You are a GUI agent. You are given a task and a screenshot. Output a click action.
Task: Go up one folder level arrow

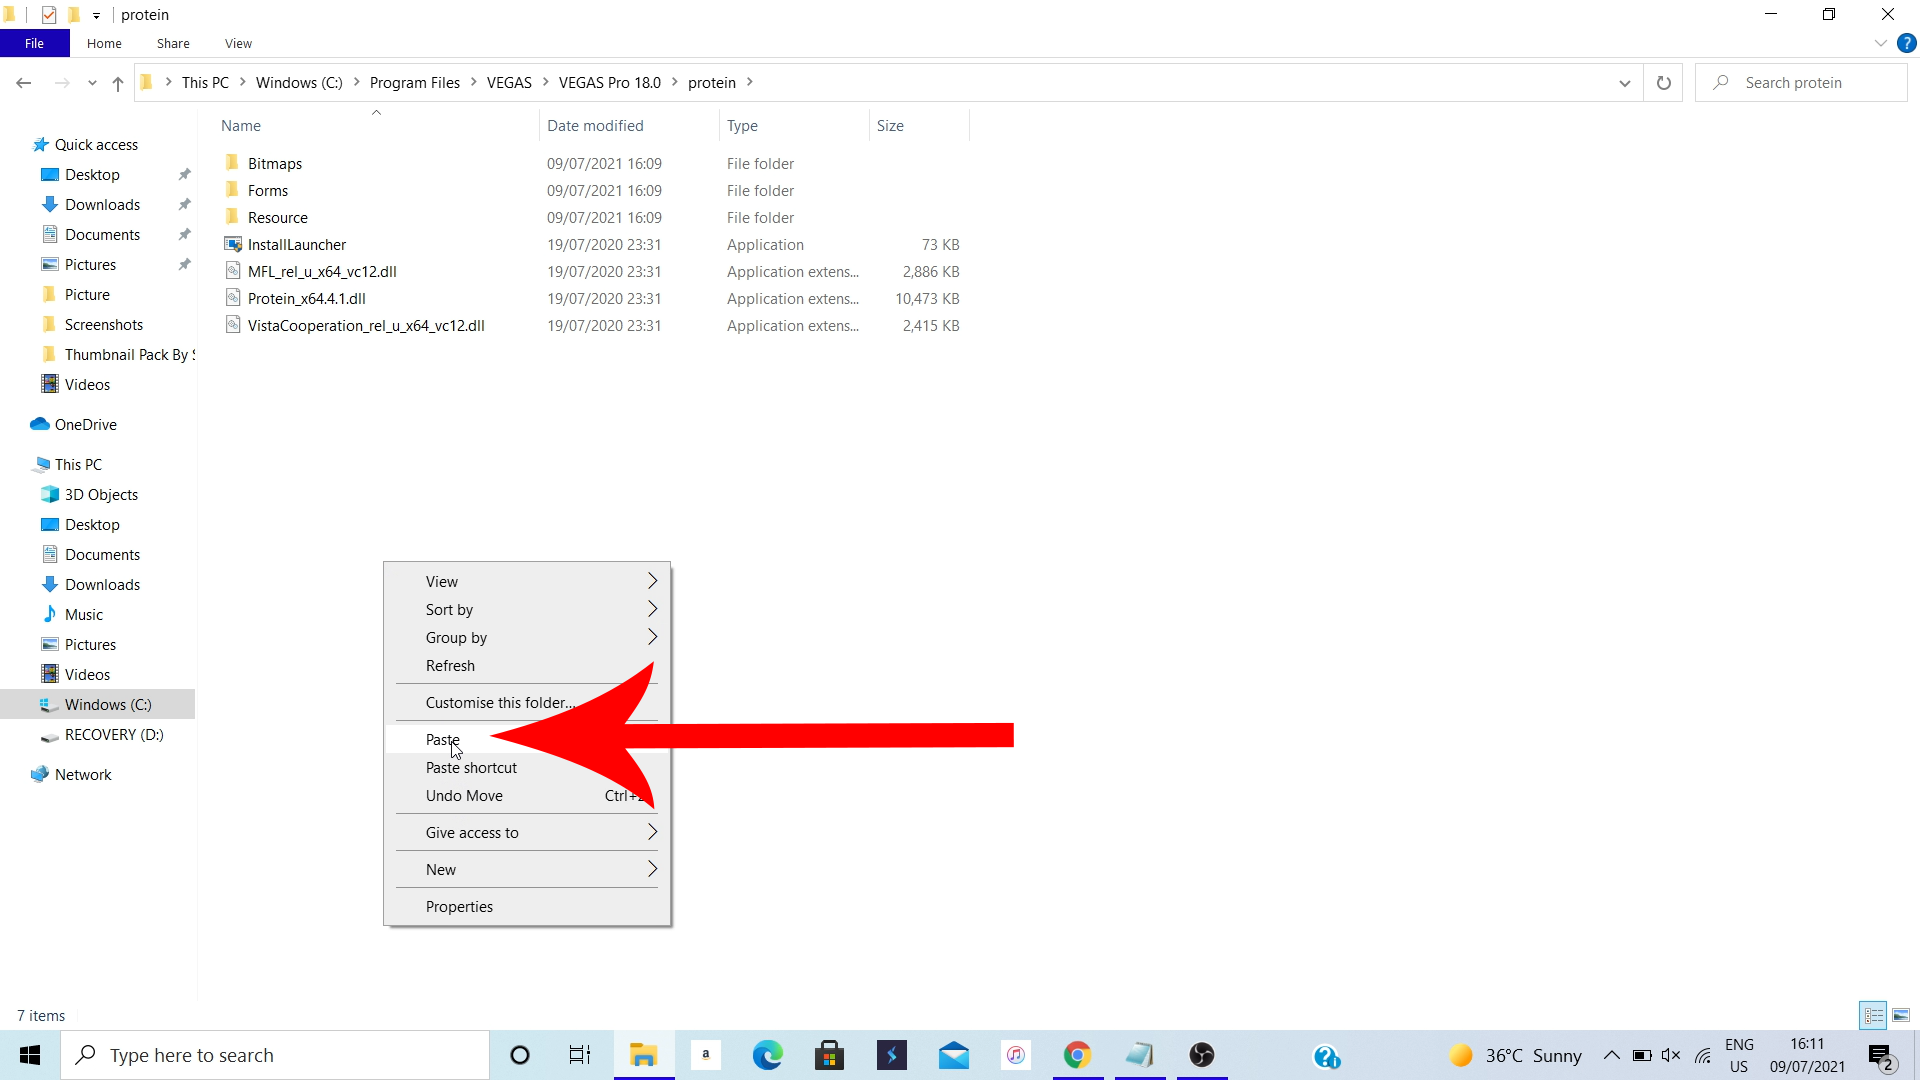click(118, 83)
